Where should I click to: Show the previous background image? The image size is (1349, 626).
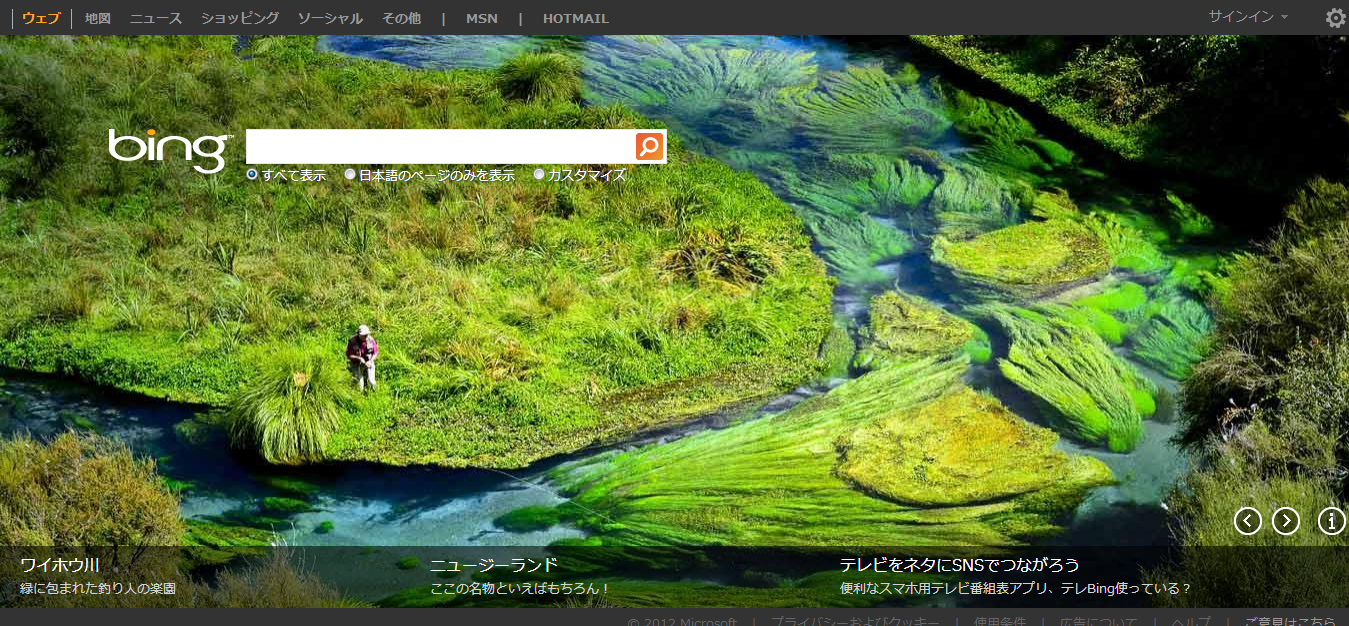[x=1247, y=521]
